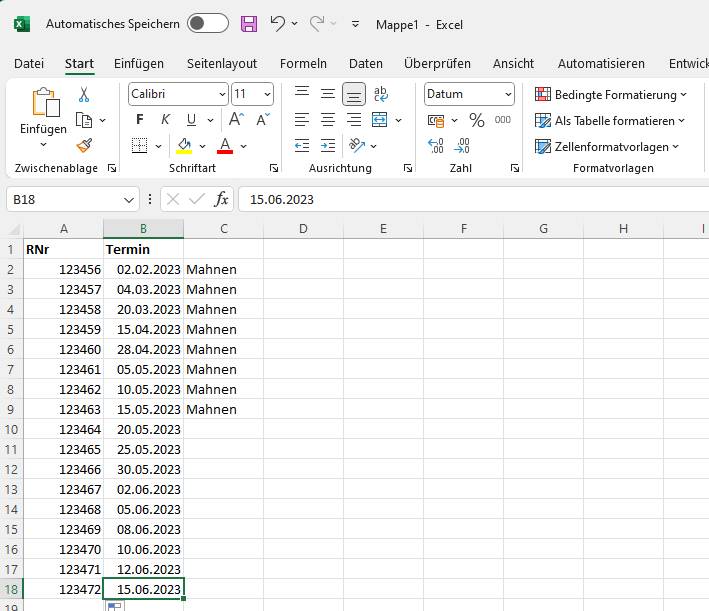Toggle bold formatting with F button
Image resolution: width=709 pixels, height=611 pixels.
140,120
